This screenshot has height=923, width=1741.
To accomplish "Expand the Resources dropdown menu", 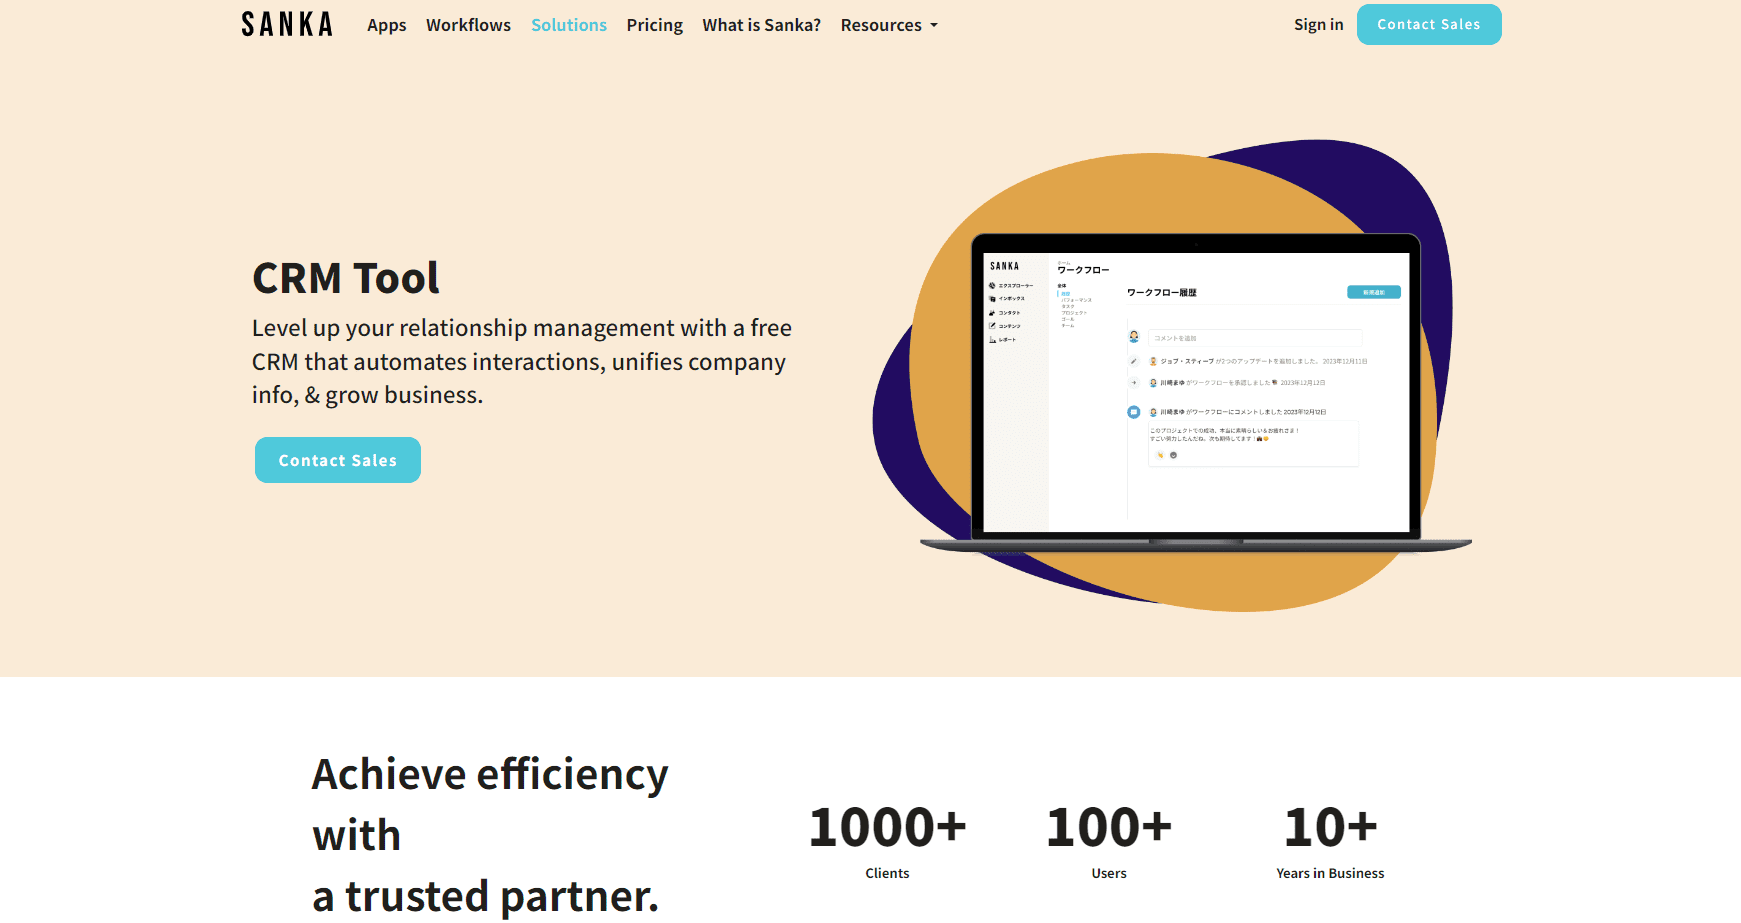I will (x=889, y=25).
